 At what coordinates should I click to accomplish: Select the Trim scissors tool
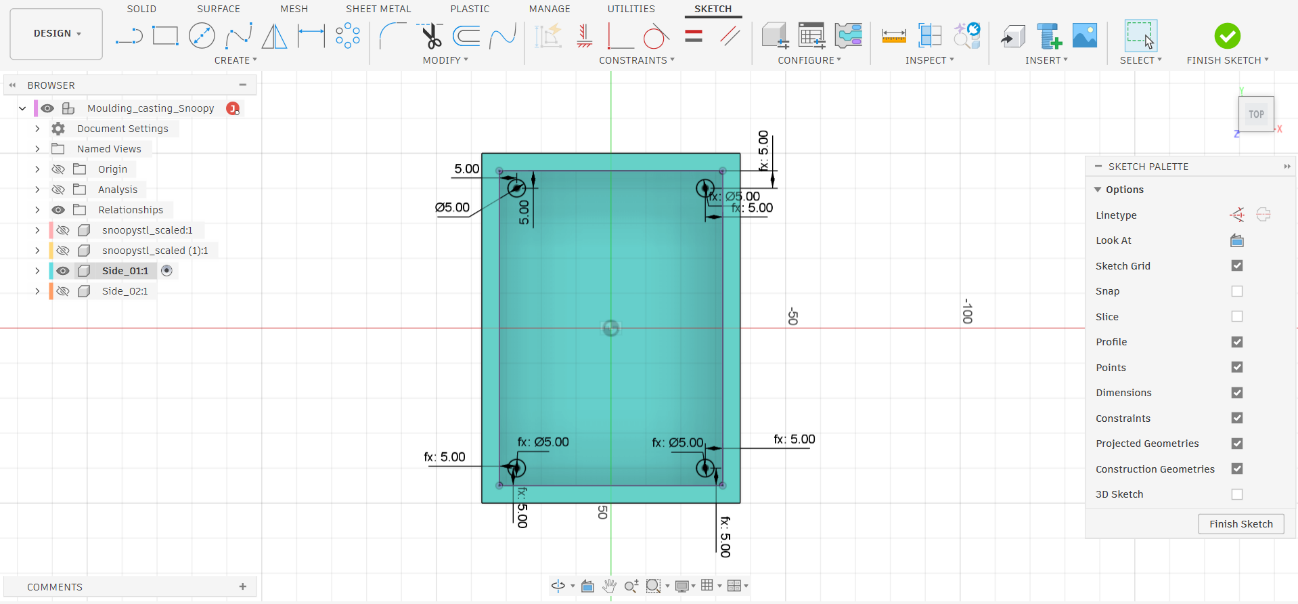click(431, 37)
